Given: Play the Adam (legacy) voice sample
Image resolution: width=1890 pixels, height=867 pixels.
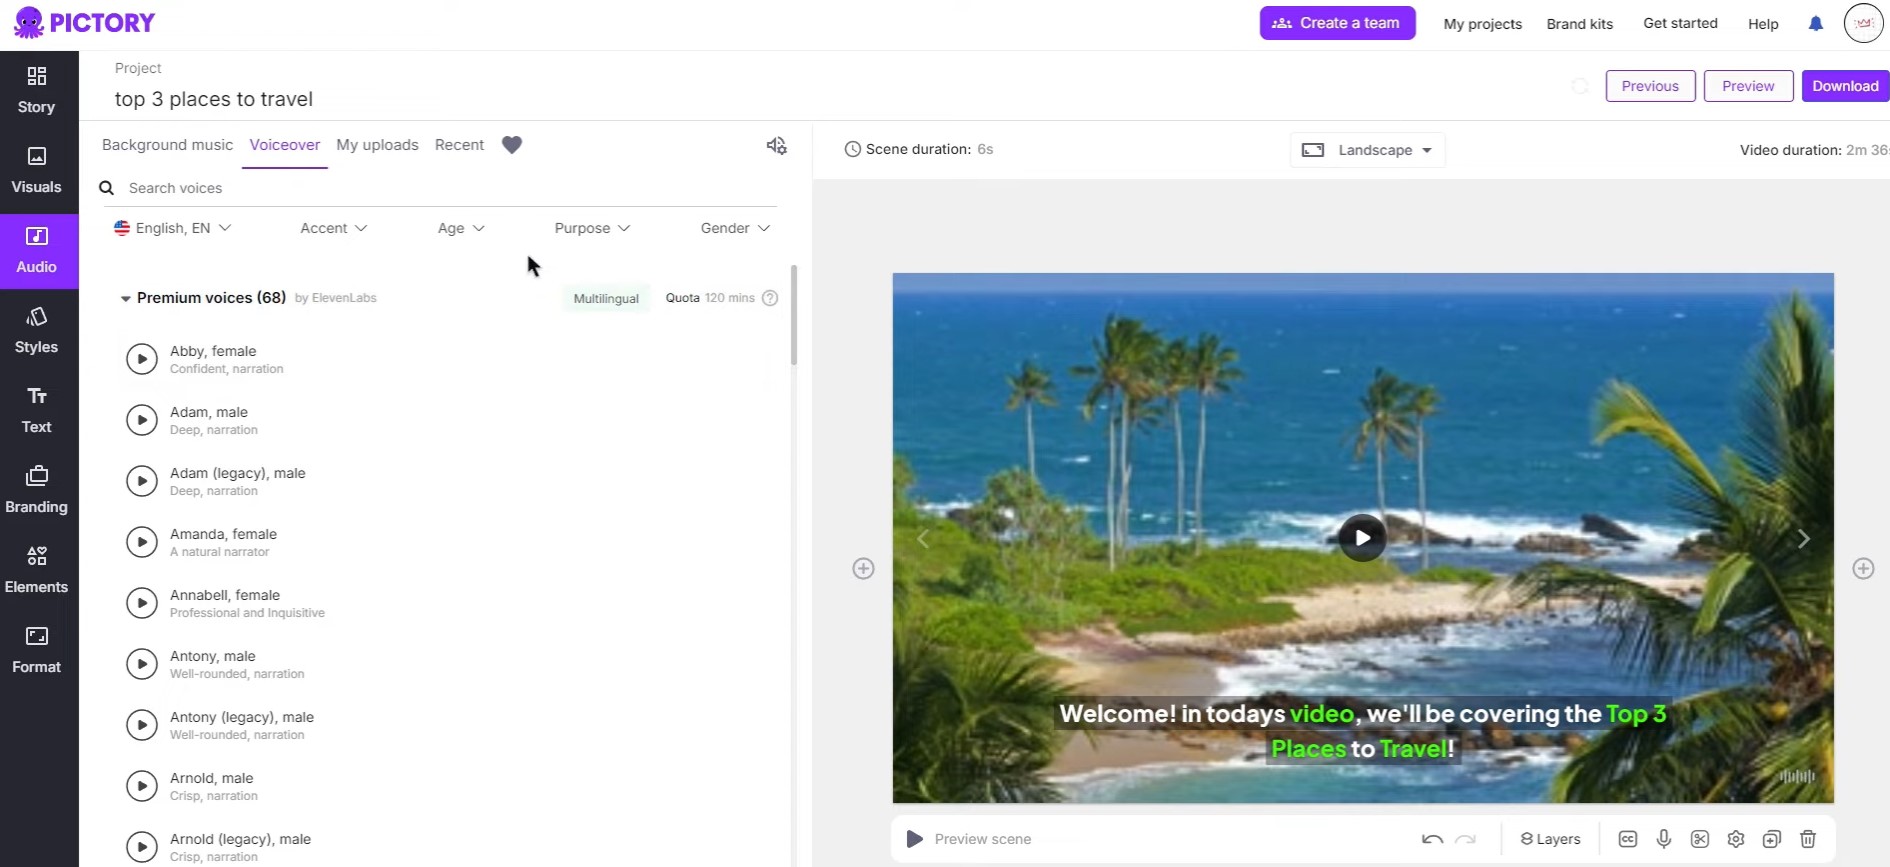Looking at the screenshot, I should pos(142,481).
